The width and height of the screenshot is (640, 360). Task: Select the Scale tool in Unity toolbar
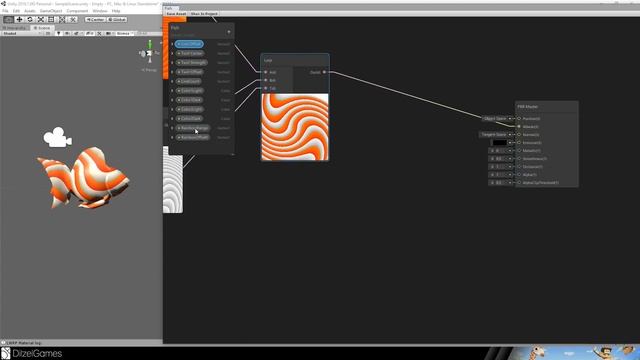point(40,19)
